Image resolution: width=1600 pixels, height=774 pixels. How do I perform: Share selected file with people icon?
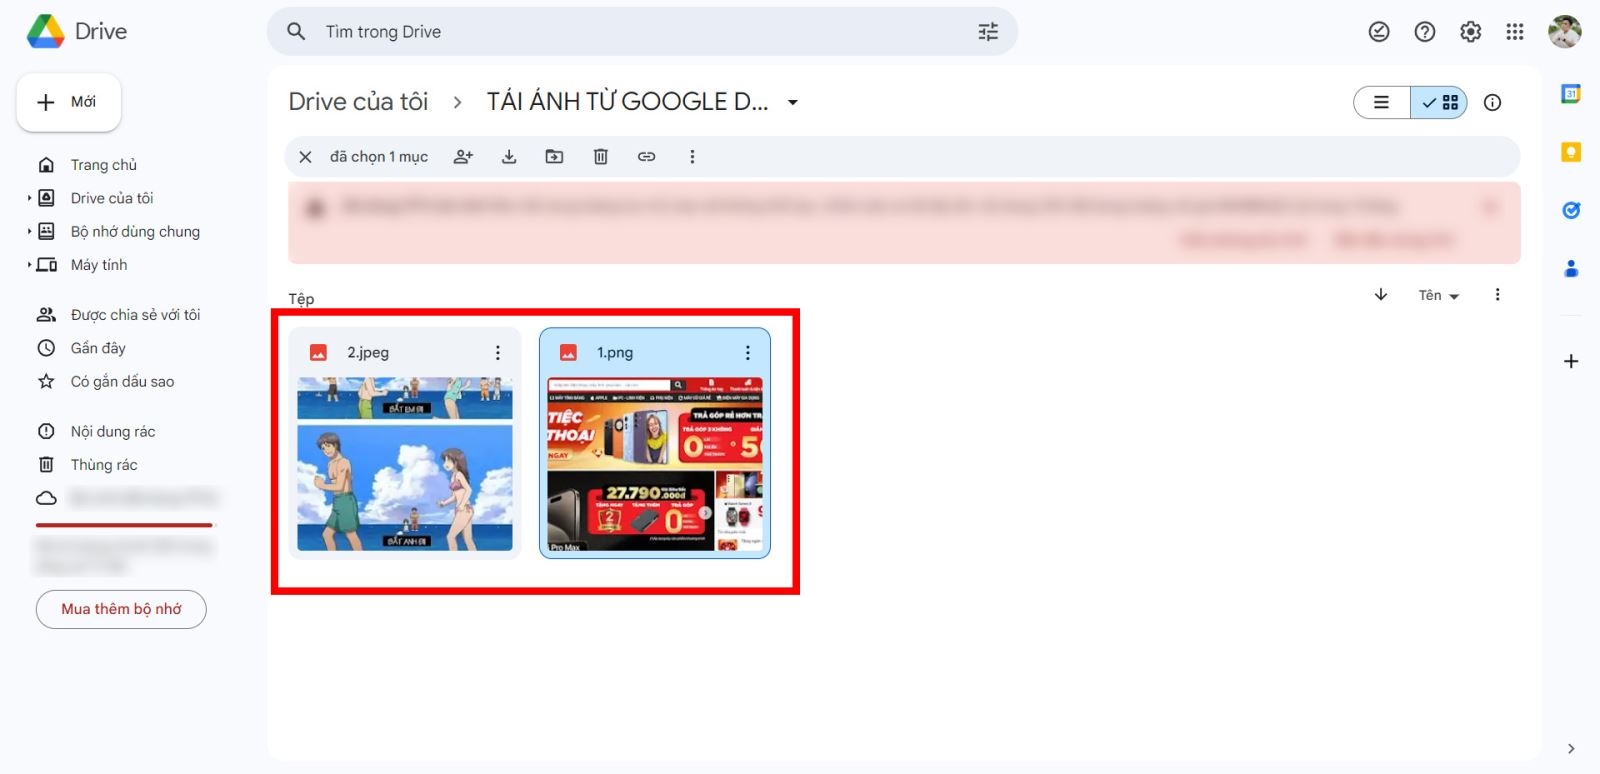(x=463, y=157)
